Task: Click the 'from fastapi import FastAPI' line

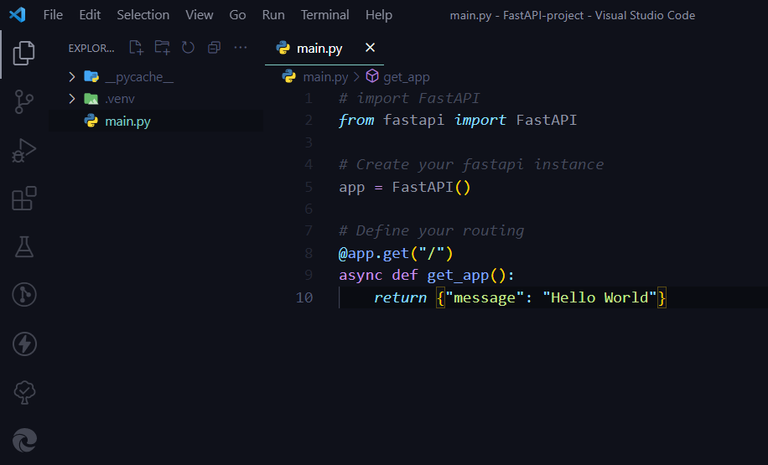Action: point(458,120)
